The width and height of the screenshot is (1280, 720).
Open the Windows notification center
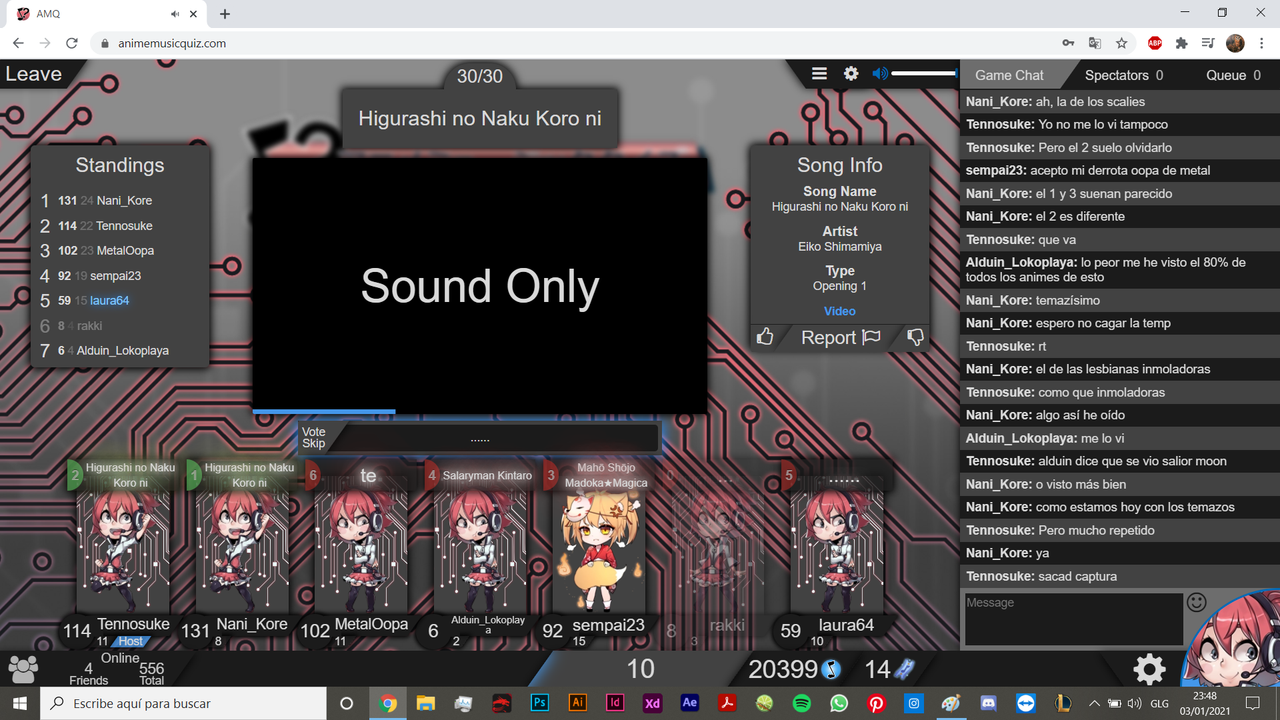point(1252,703)
